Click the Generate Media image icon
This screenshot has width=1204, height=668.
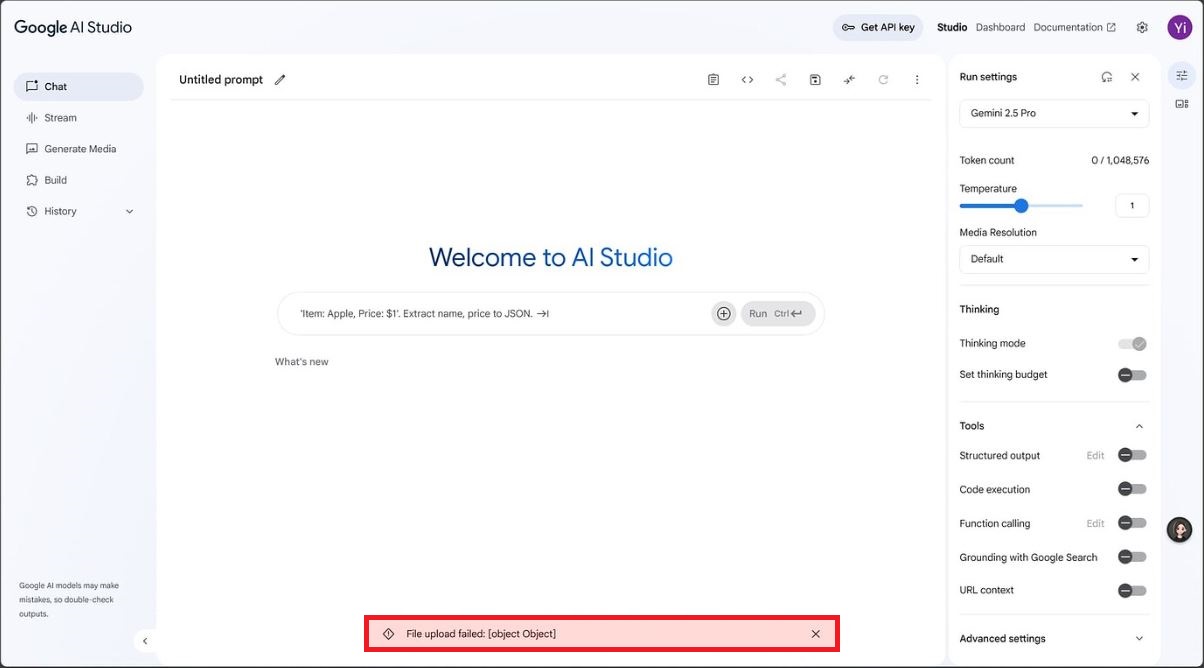tap(32, 149)
